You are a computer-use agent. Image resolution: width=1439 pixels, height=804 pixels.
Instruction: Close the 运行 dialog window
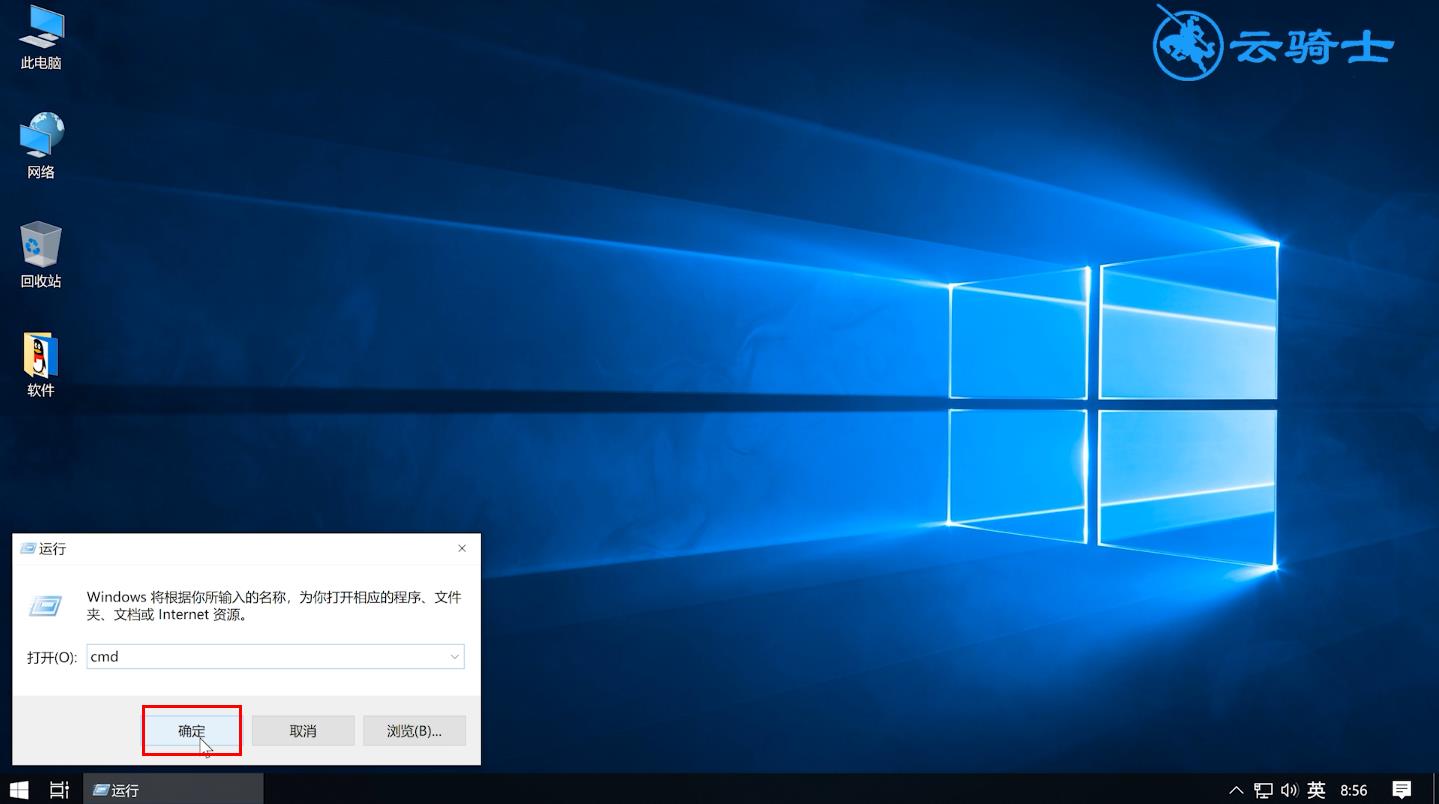pyautogui.click(x=462, y=549)
